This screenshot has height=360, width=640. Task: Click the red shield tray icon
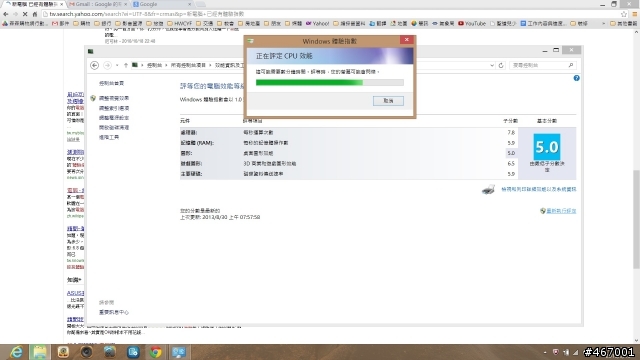click(556, 352)
